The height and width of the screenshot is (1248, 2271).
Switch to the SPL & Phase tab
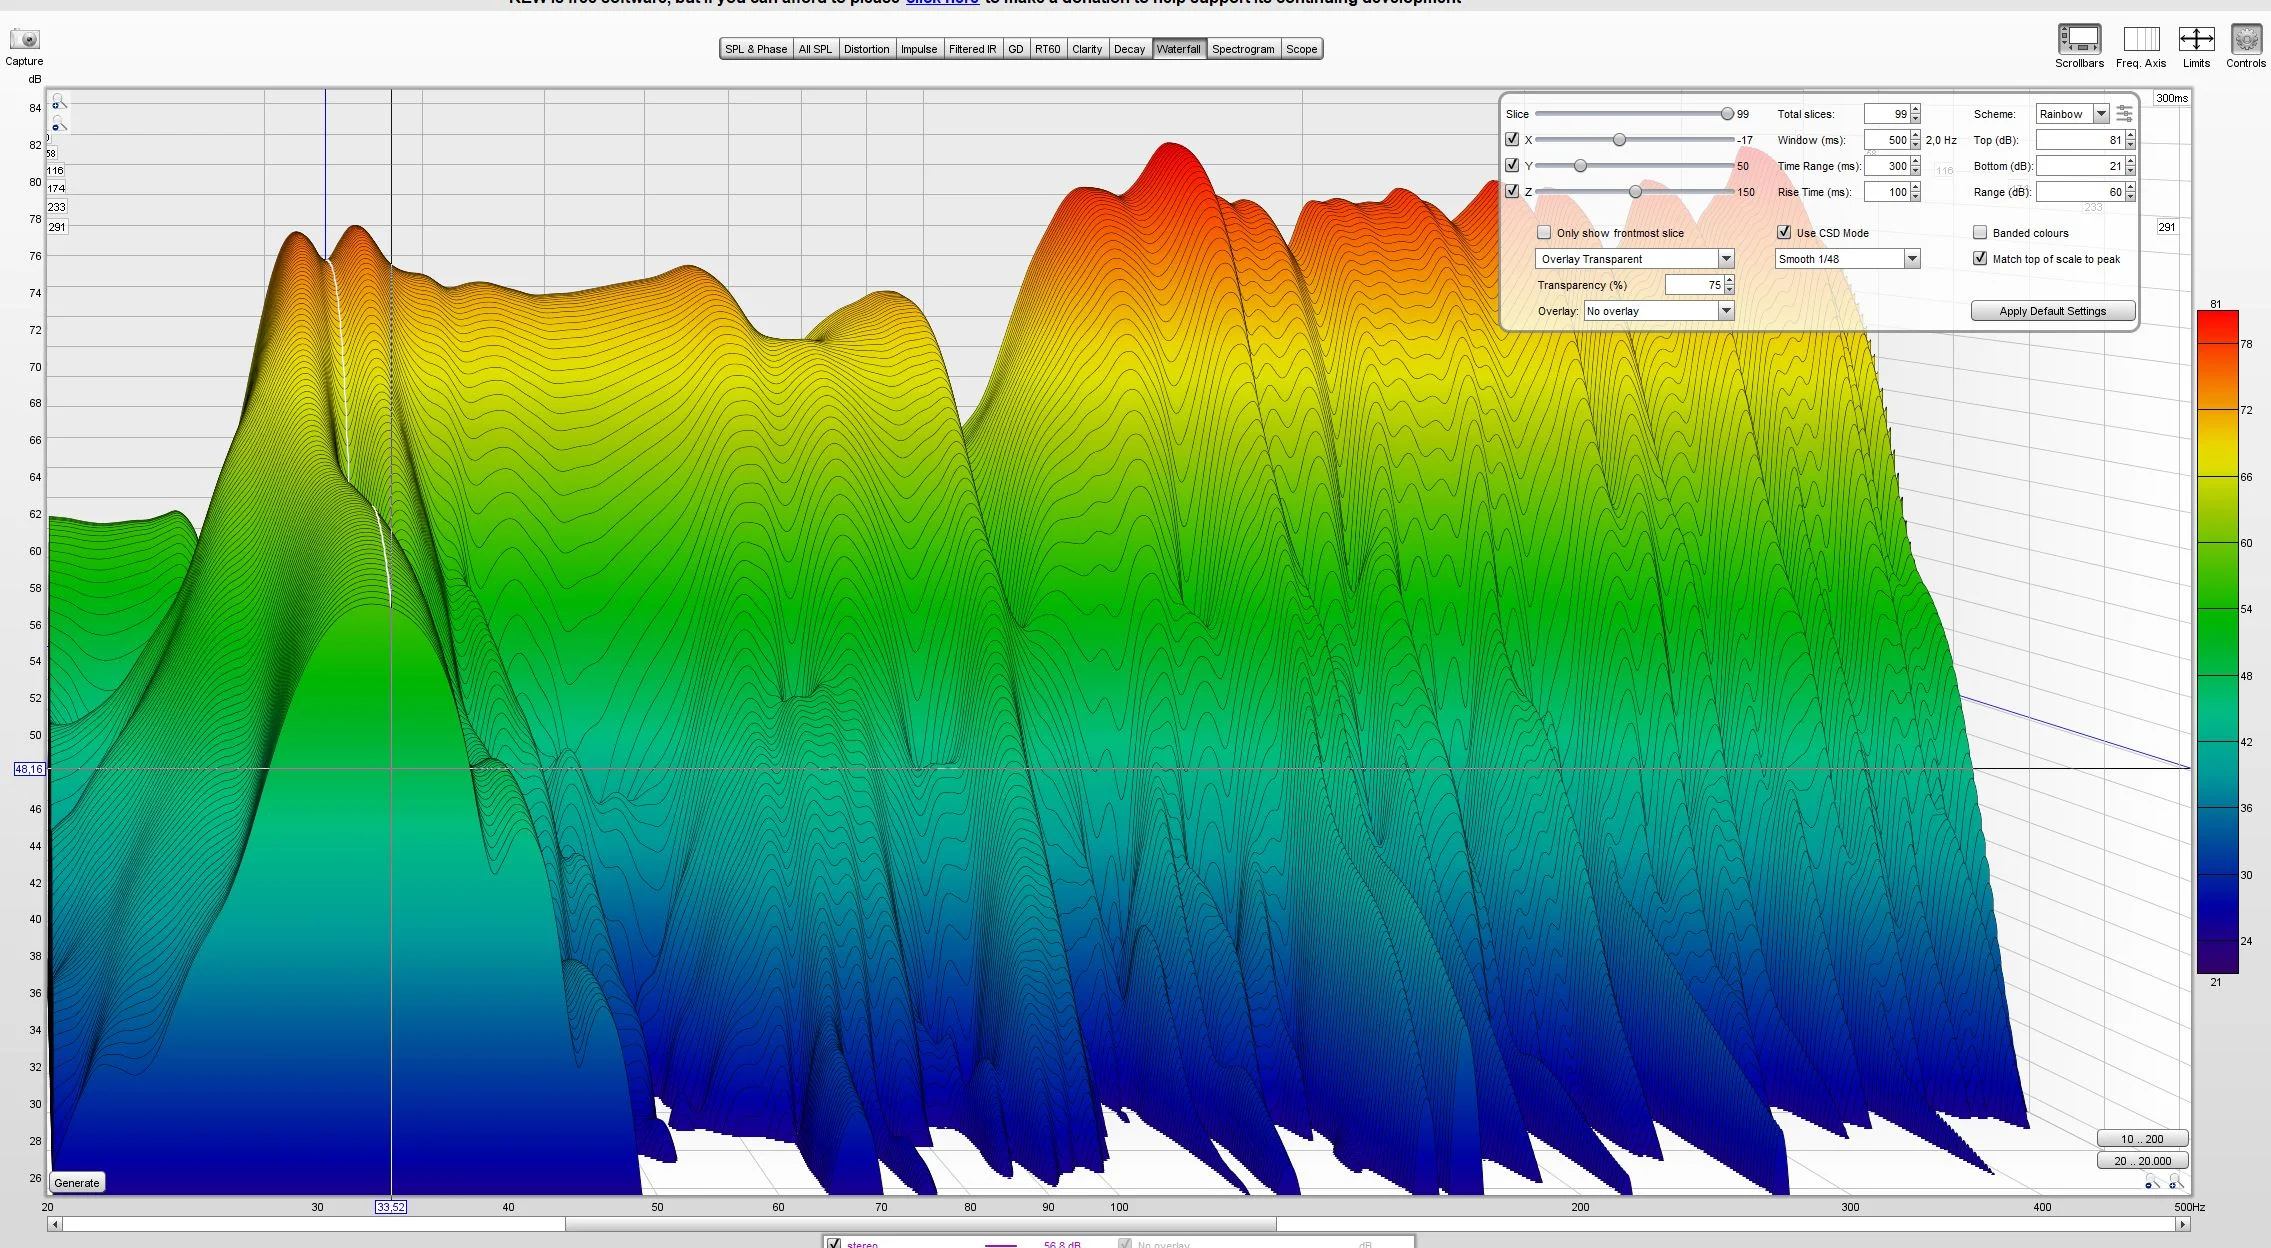point(756,49)
